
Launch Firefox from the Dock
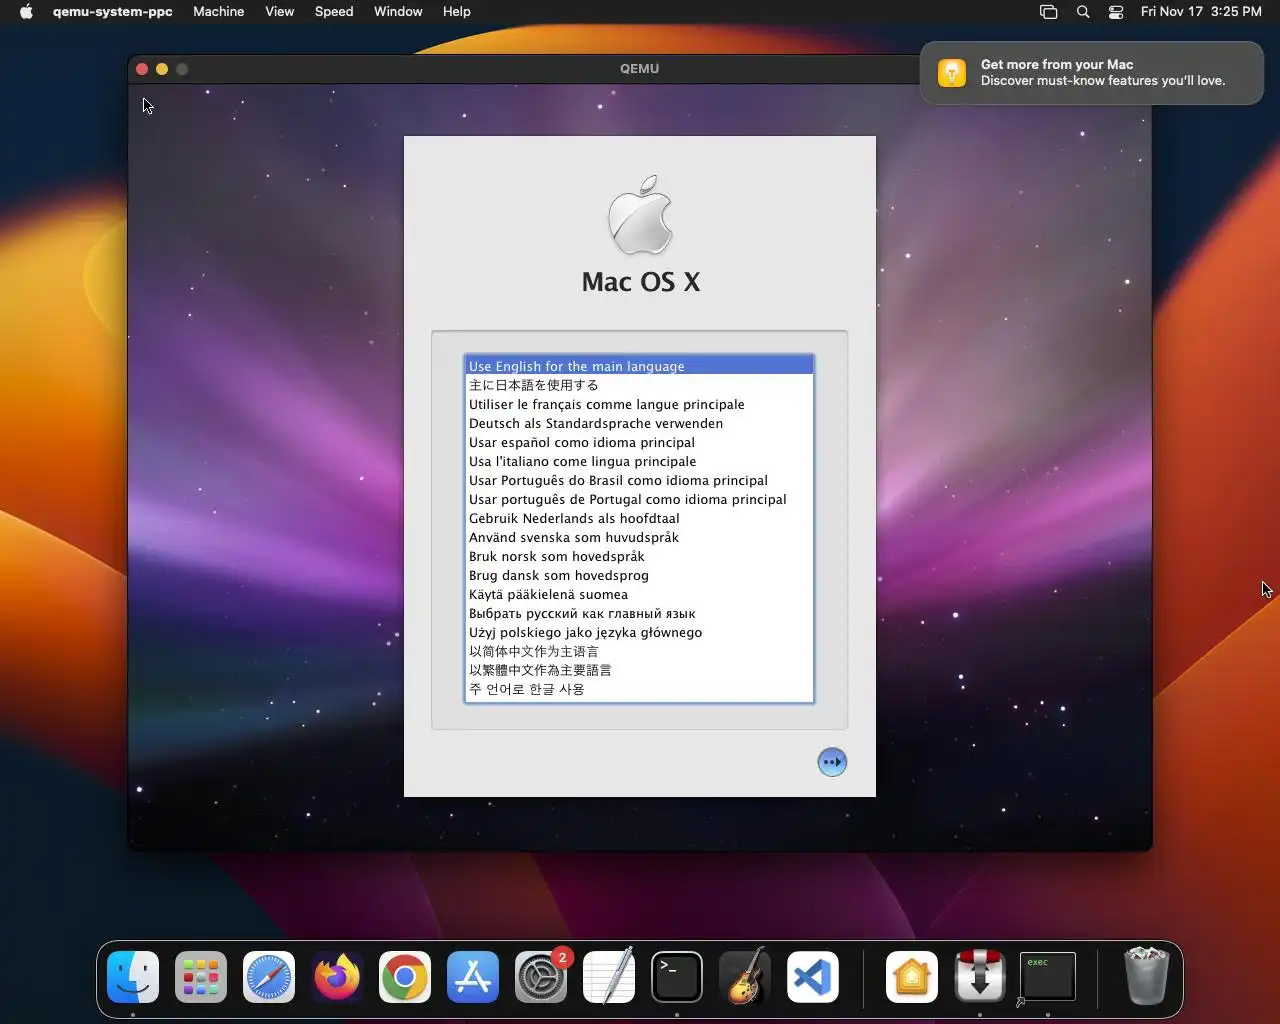click(x=337, y=977)
